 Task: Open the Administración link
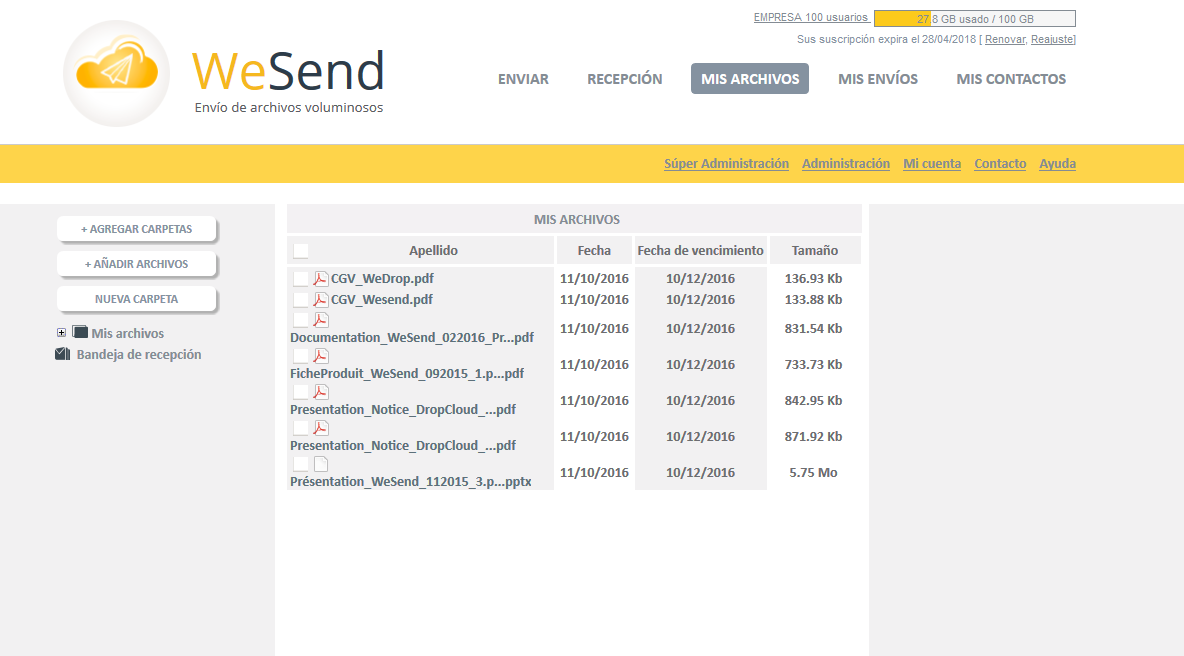[846, 163]
